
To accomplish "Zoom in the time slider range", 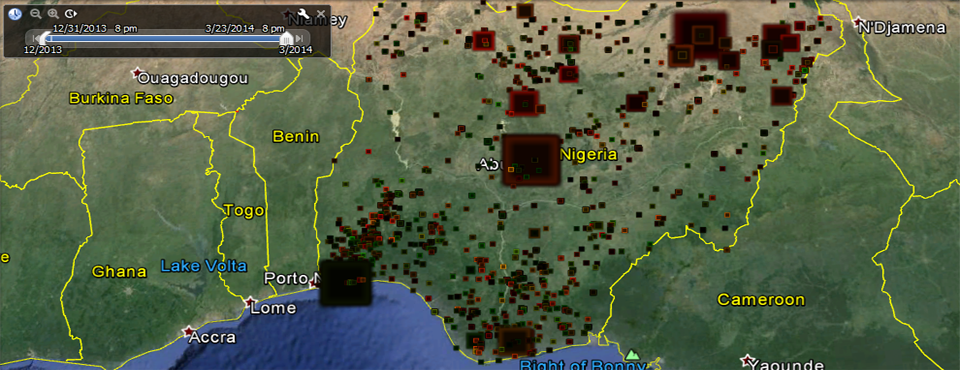I will 53,14.
